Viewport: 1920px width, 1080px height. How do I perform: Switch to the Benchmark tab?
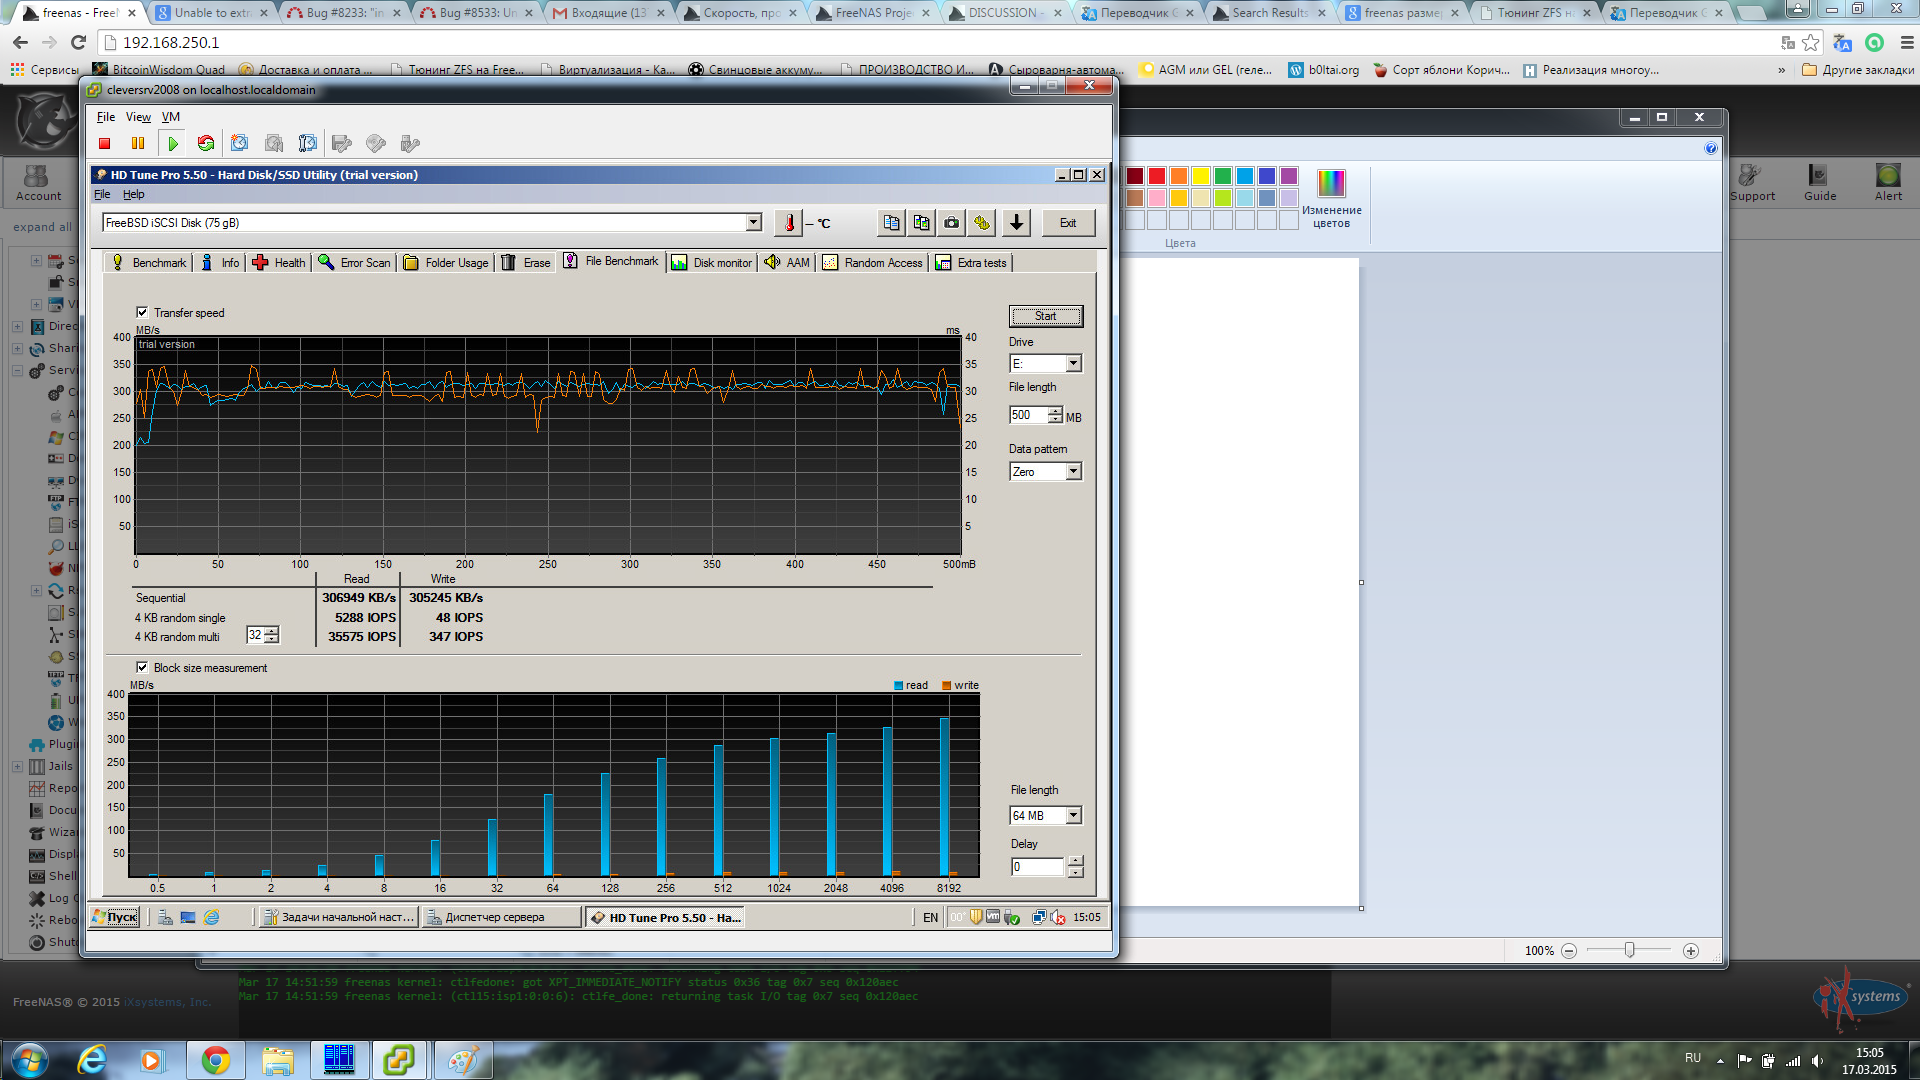(x=148, y=263)
